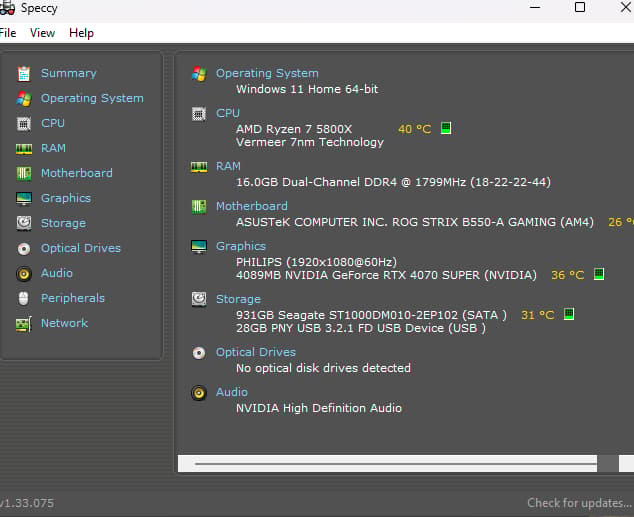Click the NVIDIA High Definition Audio text
634x517 pixels.
319,408
